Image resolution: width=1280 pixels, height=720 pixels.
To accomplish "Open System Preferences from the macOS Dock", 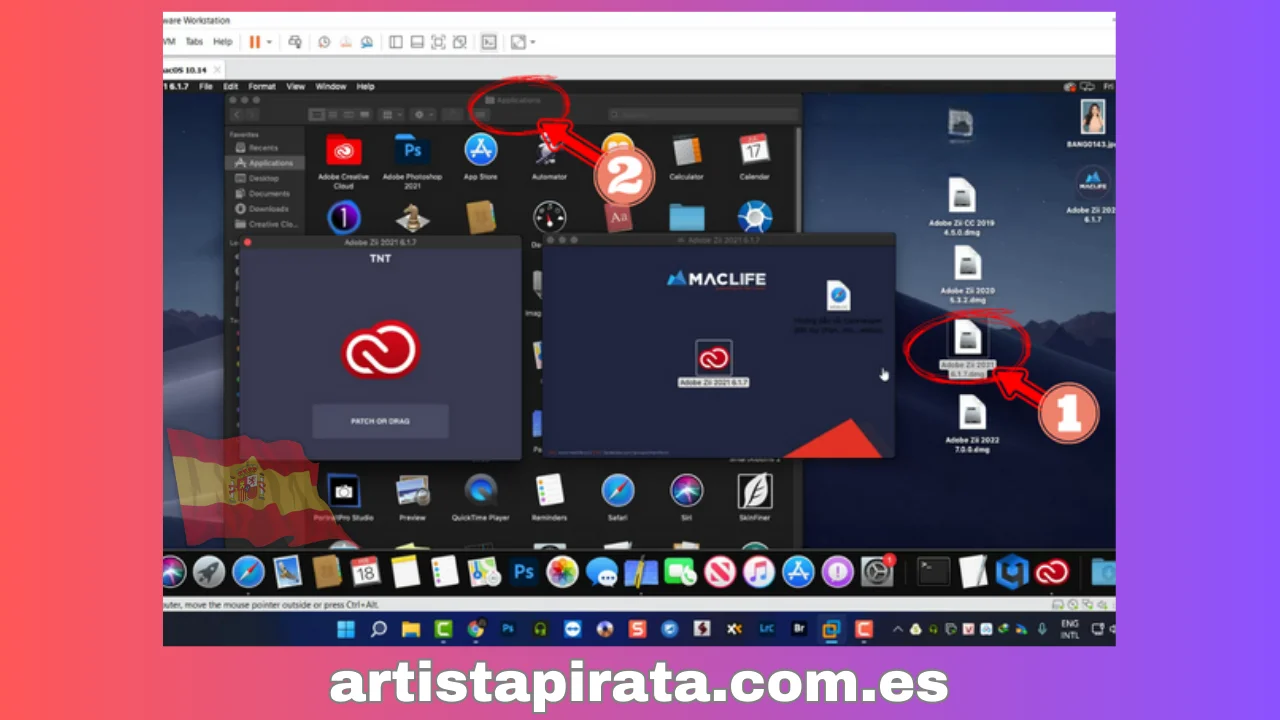I will [x=877, y=572].
